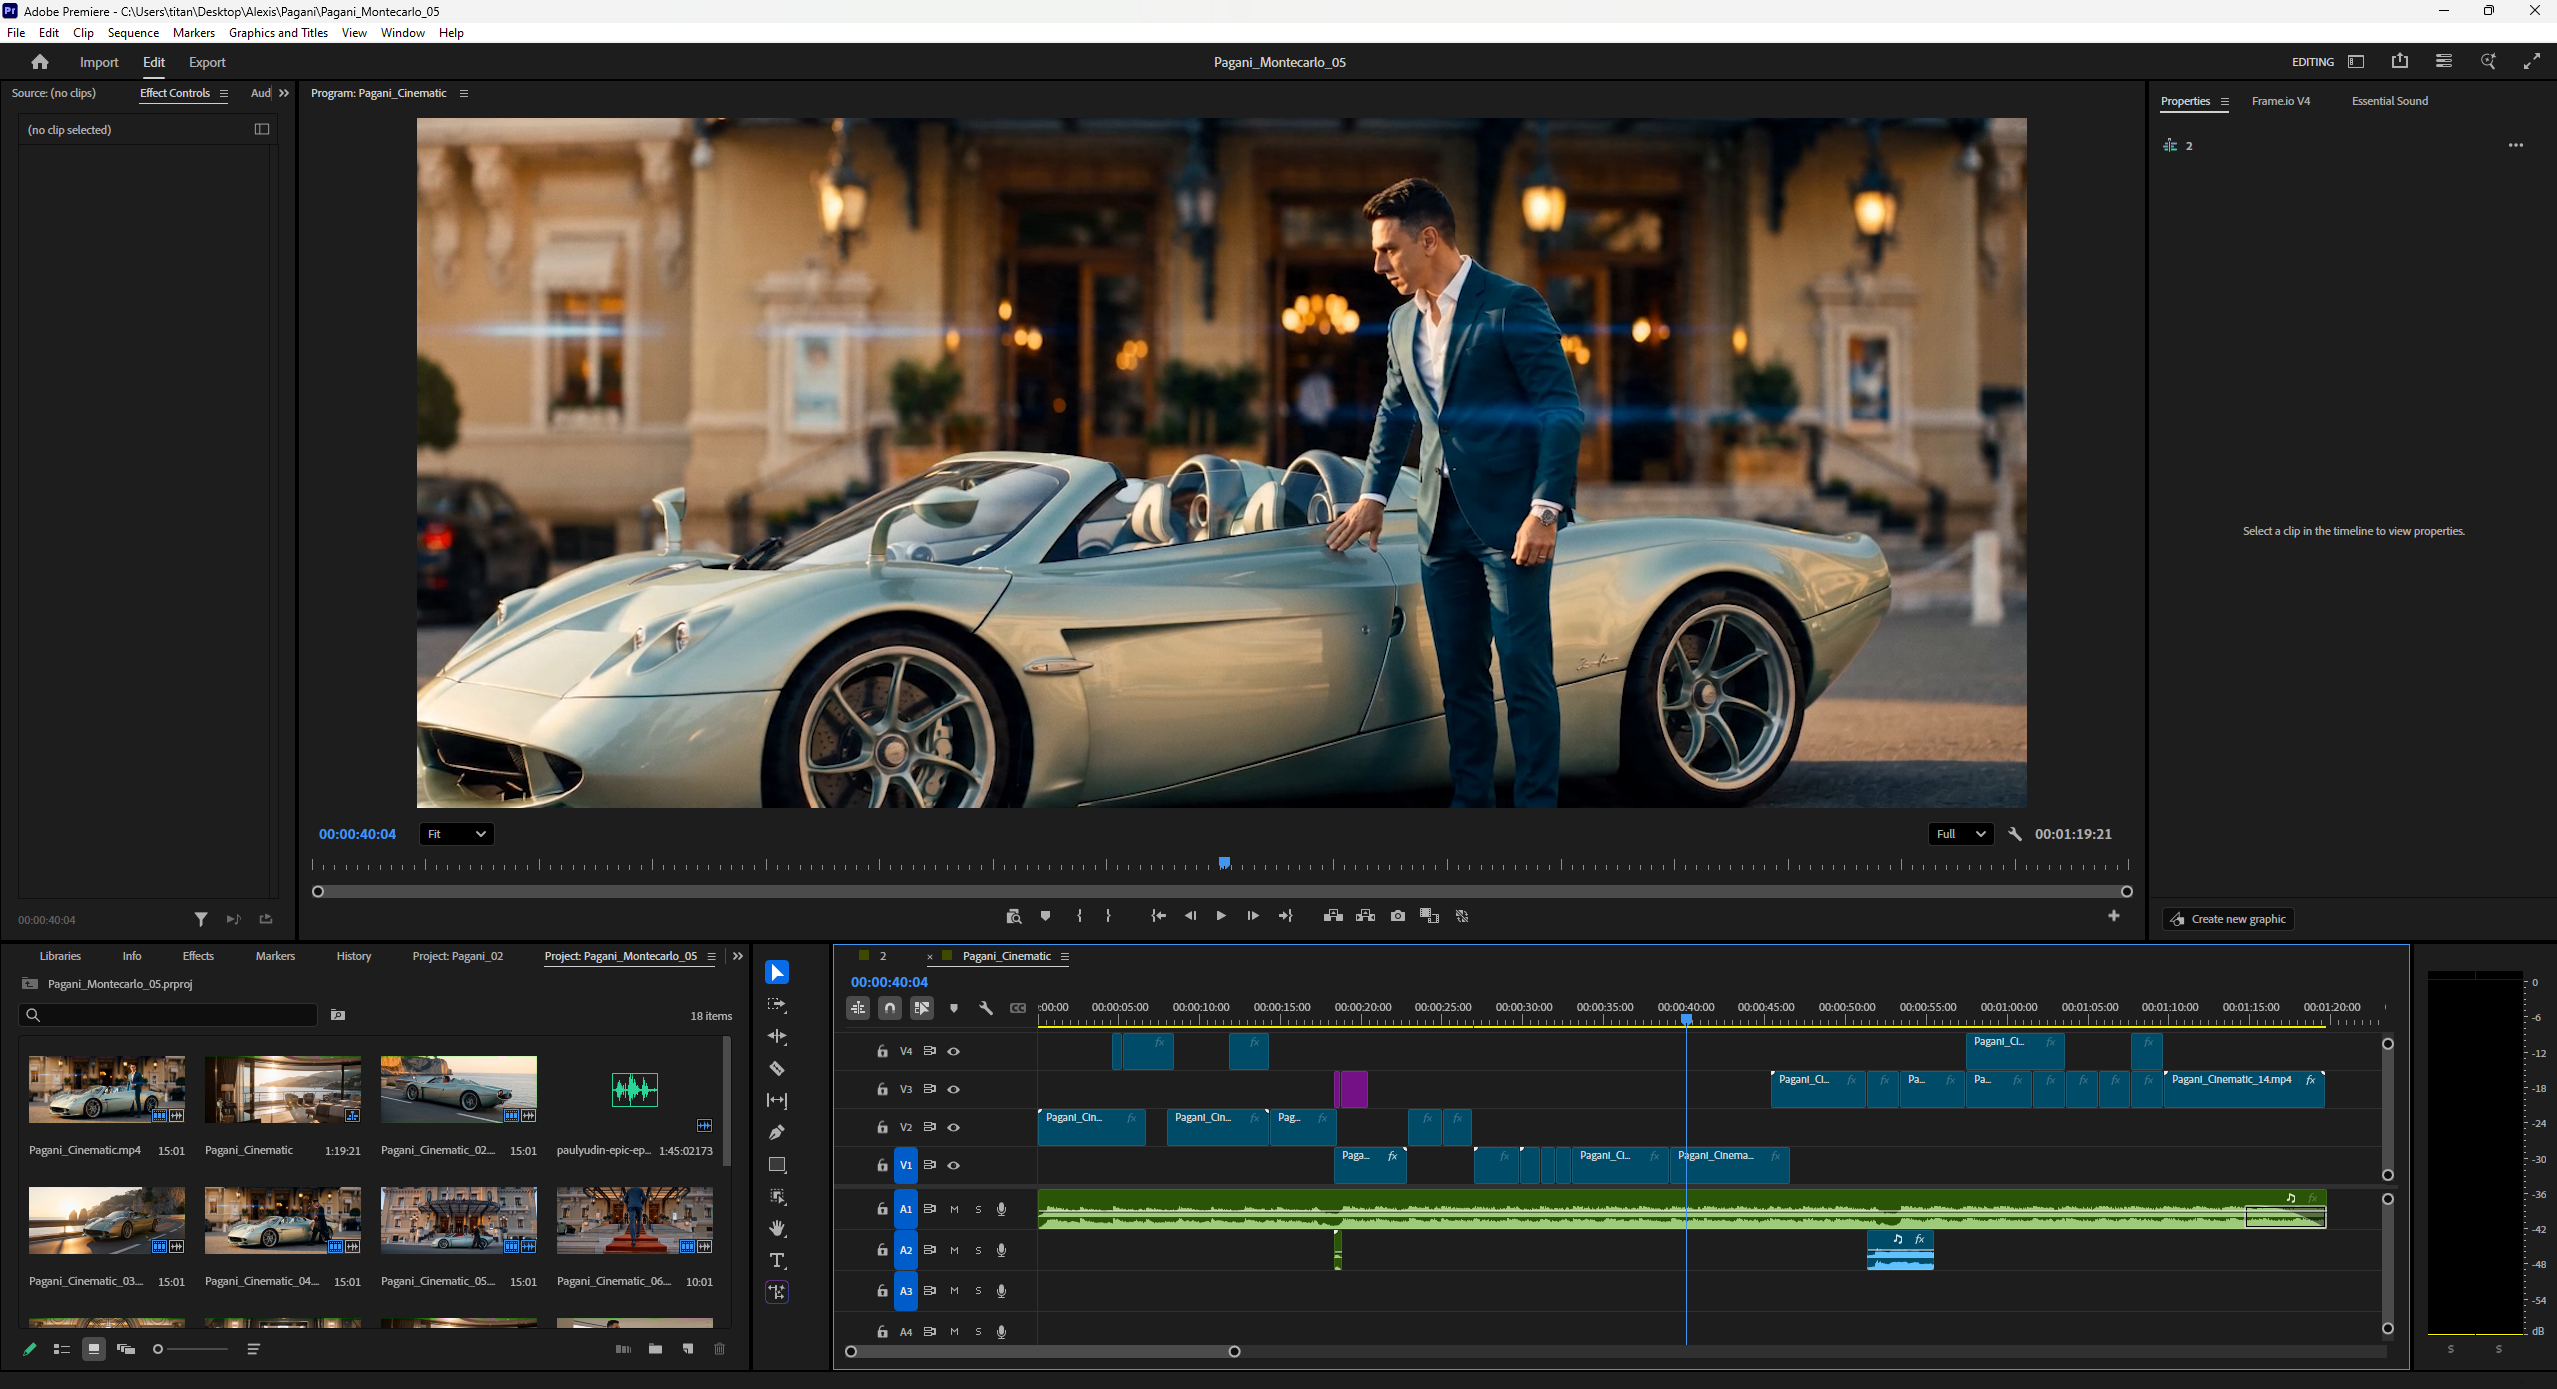Click the Program monitor playhead marker
This screenshot has width=2557, height=1389.
[x=1224, y=862]
